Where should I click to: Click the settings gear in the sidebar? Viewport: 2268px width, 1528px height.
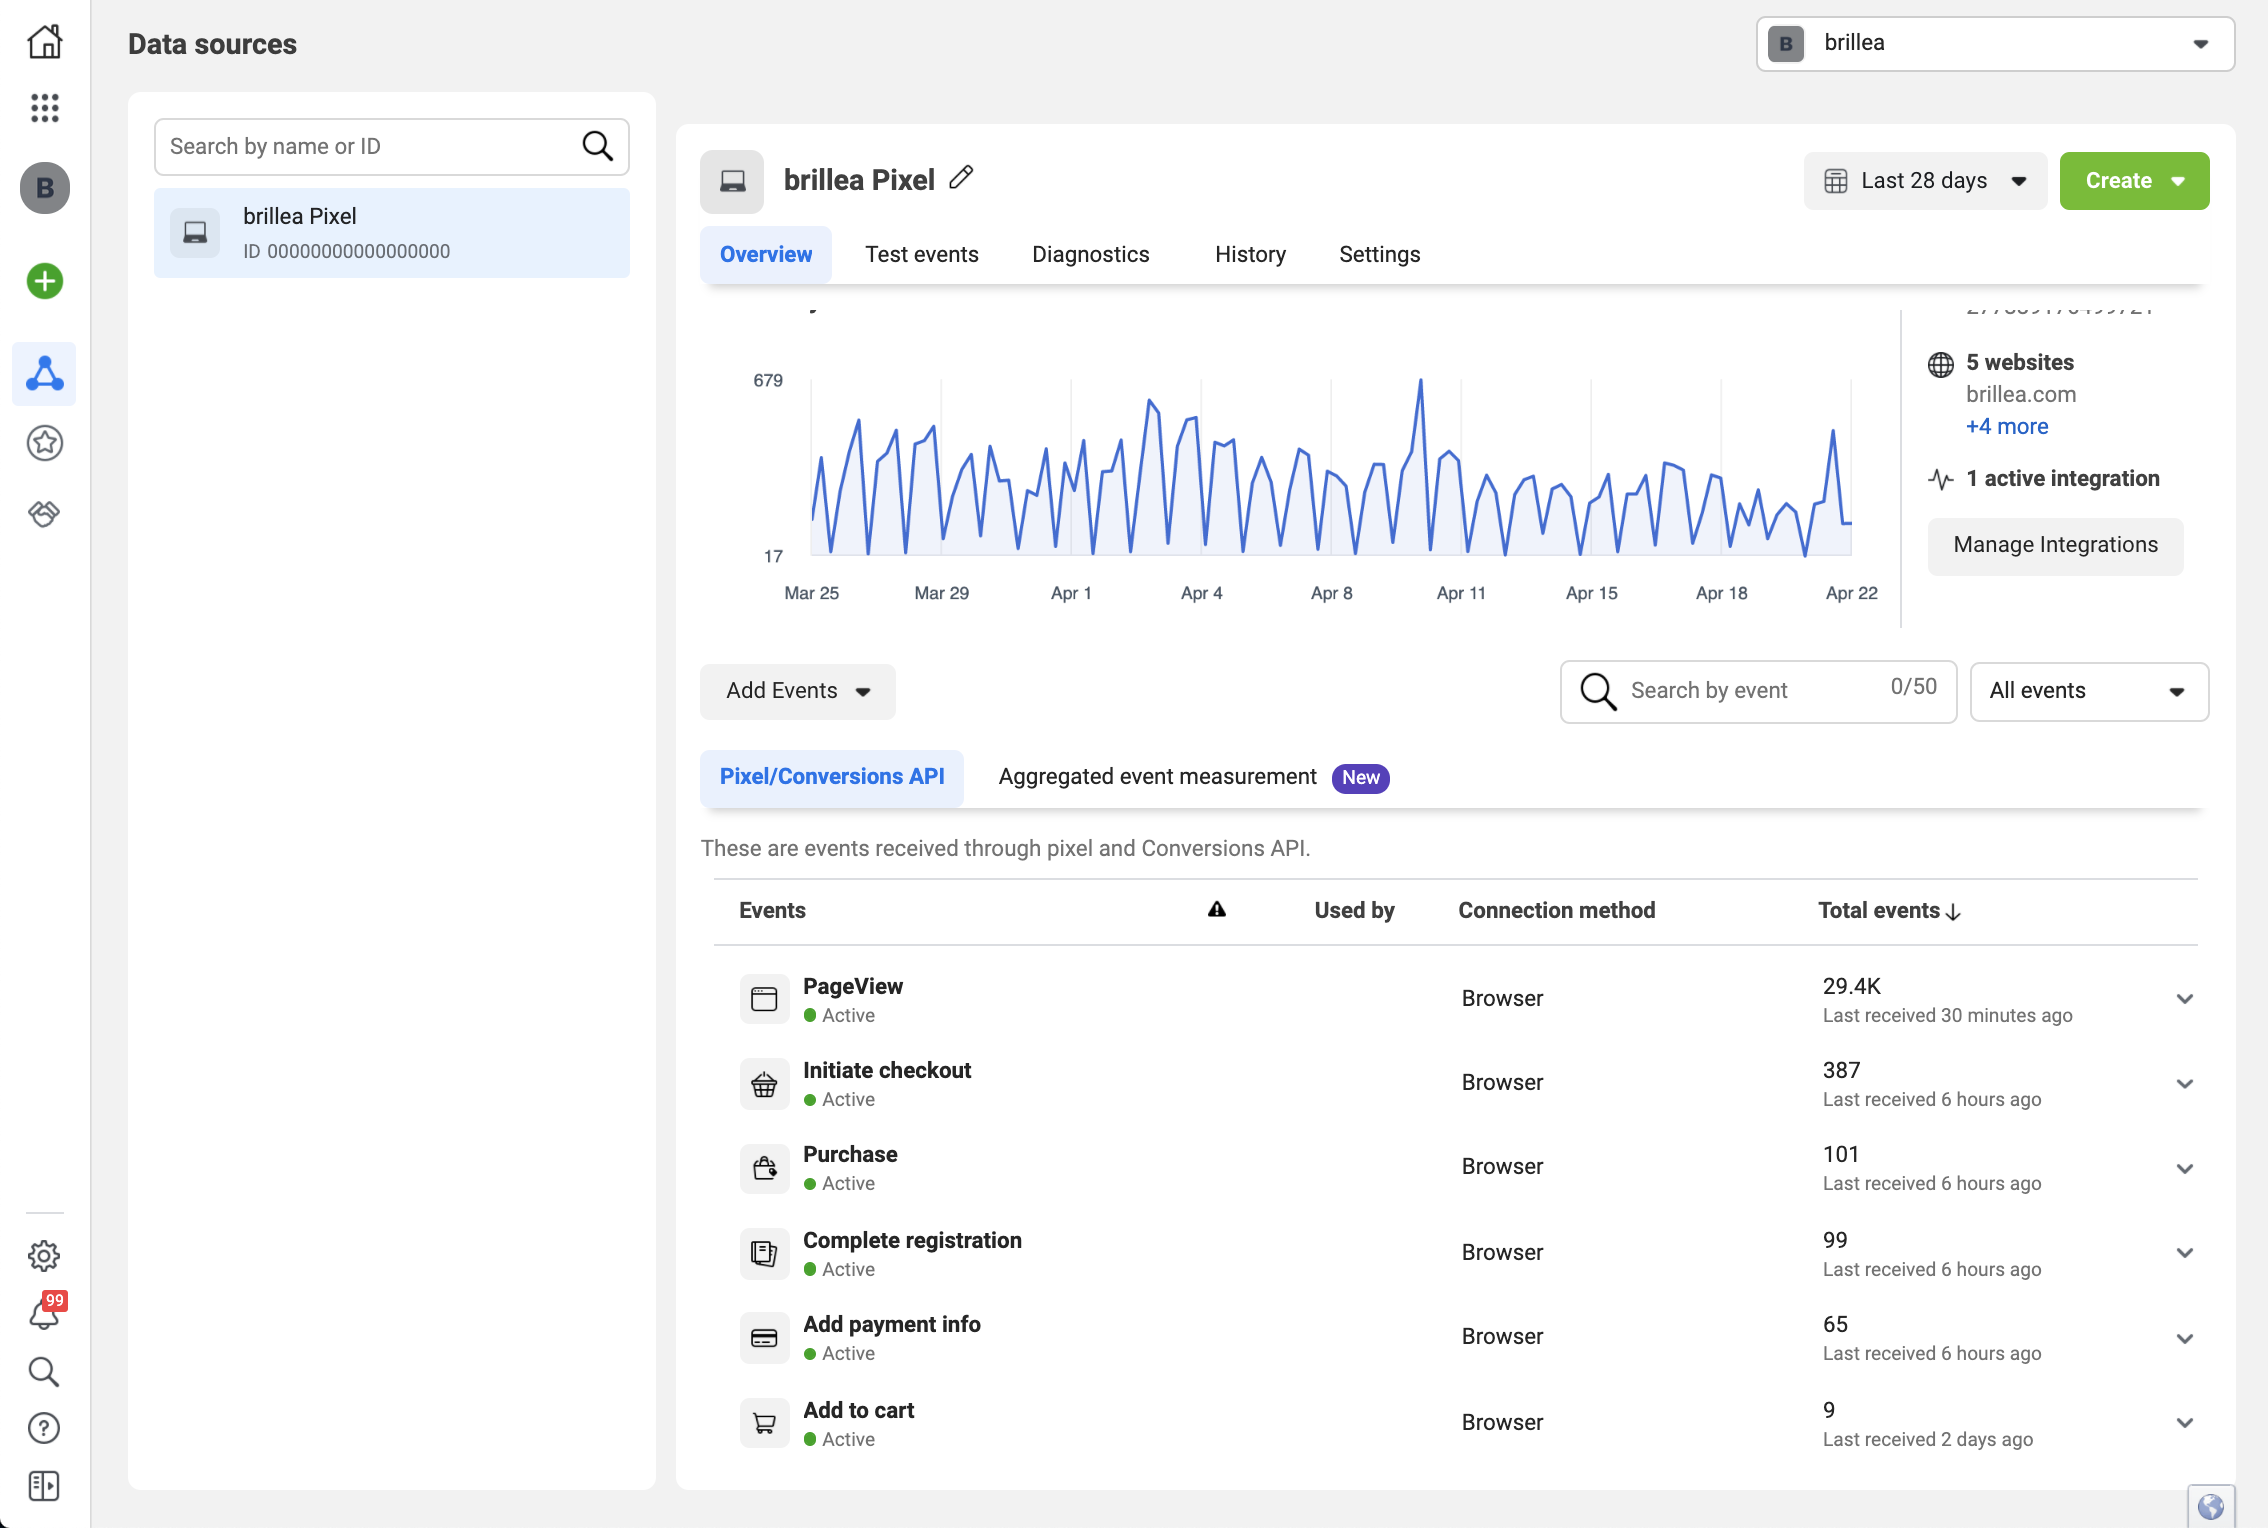tap(44, 1255)
